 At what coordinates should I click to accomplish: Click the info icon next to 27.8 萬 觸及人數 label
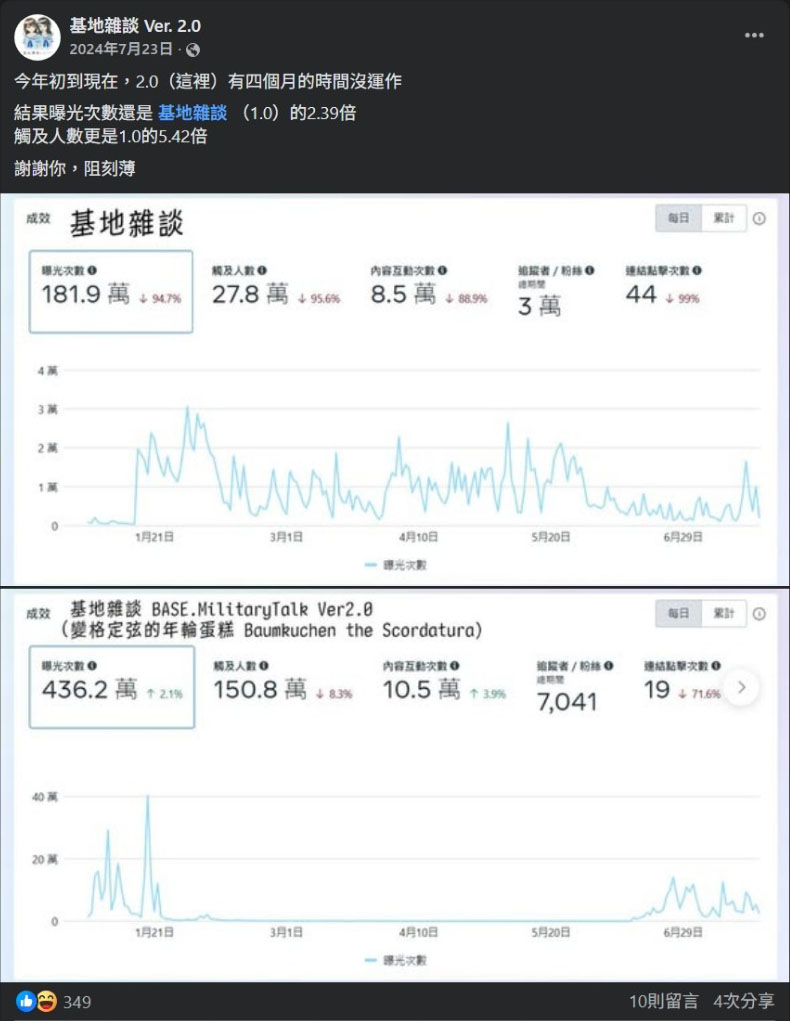[263, 270]
